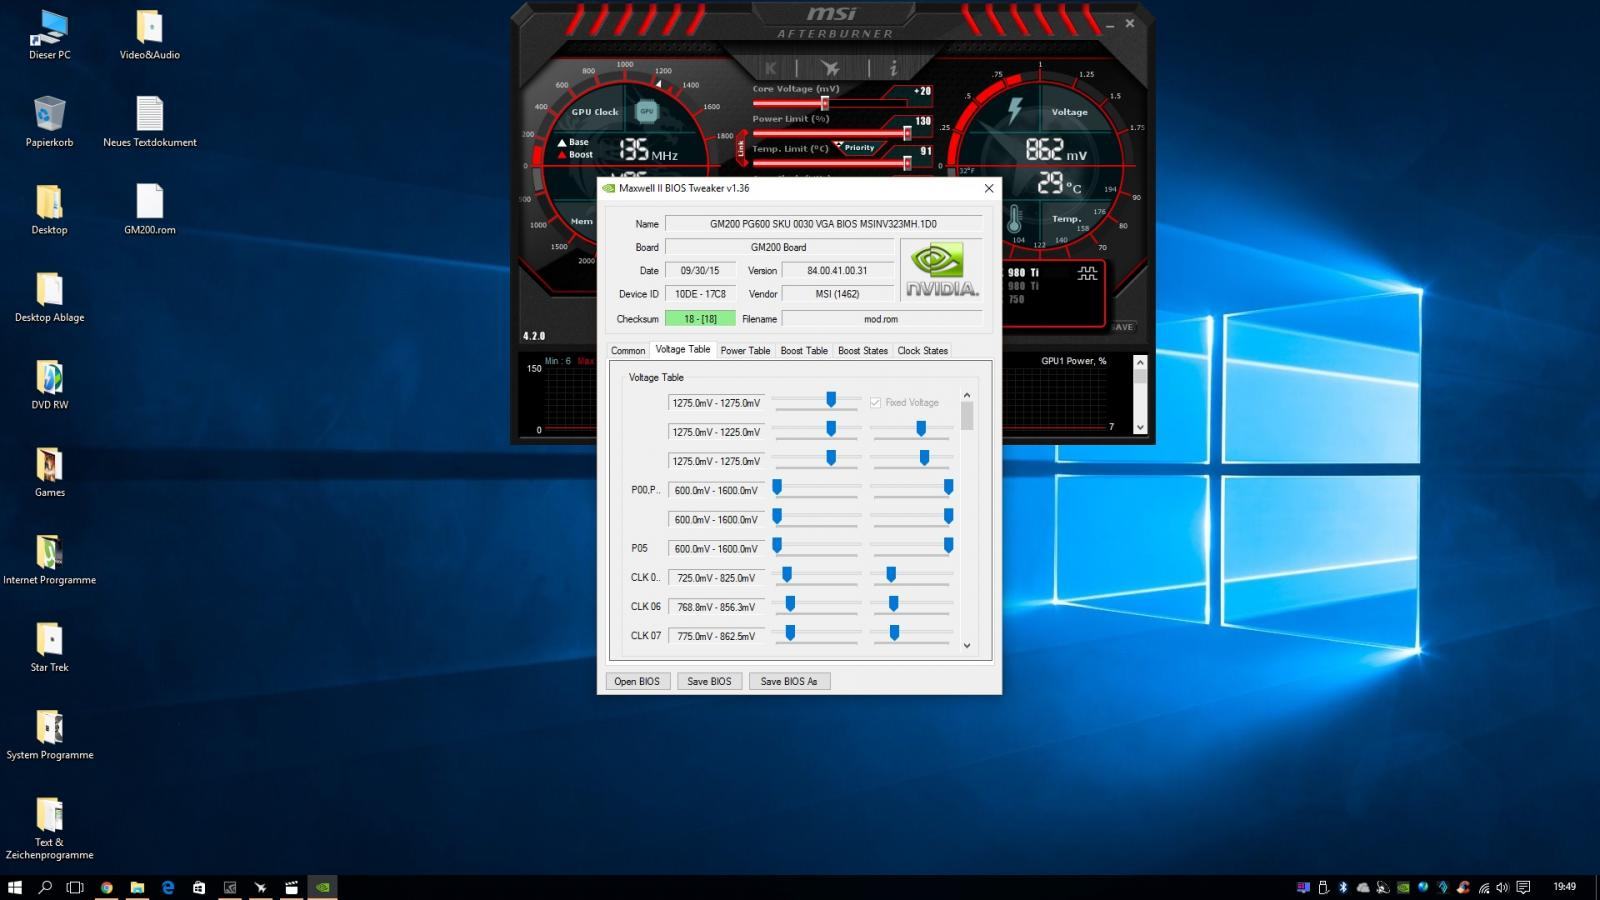Open the Boost Table tab
The image size is (1600, 900).
tap(804, 350)
